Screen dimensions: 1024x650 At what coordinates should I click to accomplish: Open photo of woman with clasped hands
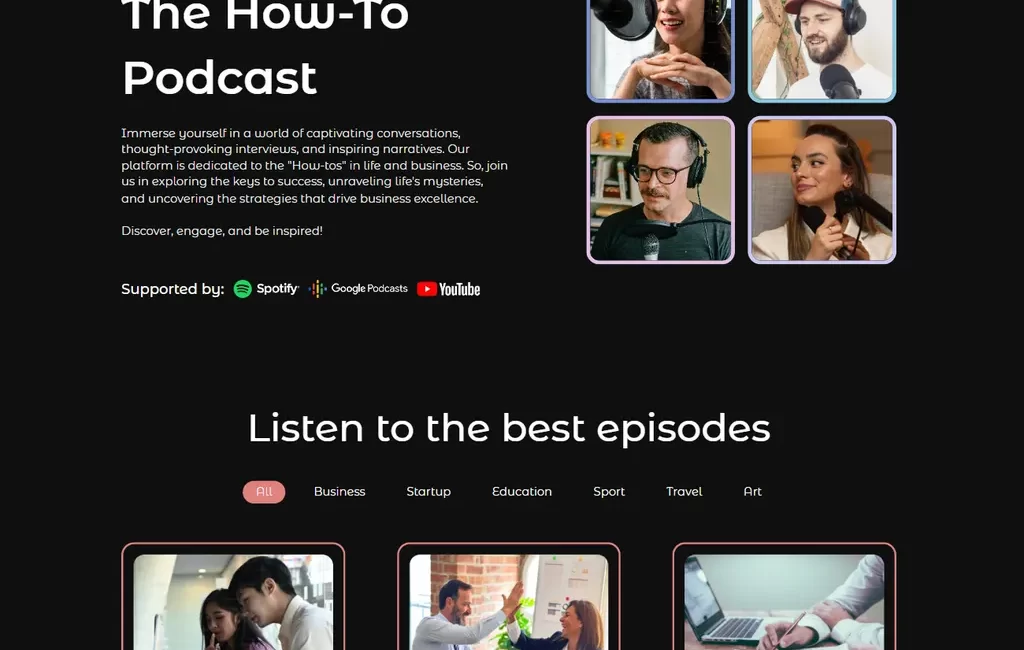[661, 50]
